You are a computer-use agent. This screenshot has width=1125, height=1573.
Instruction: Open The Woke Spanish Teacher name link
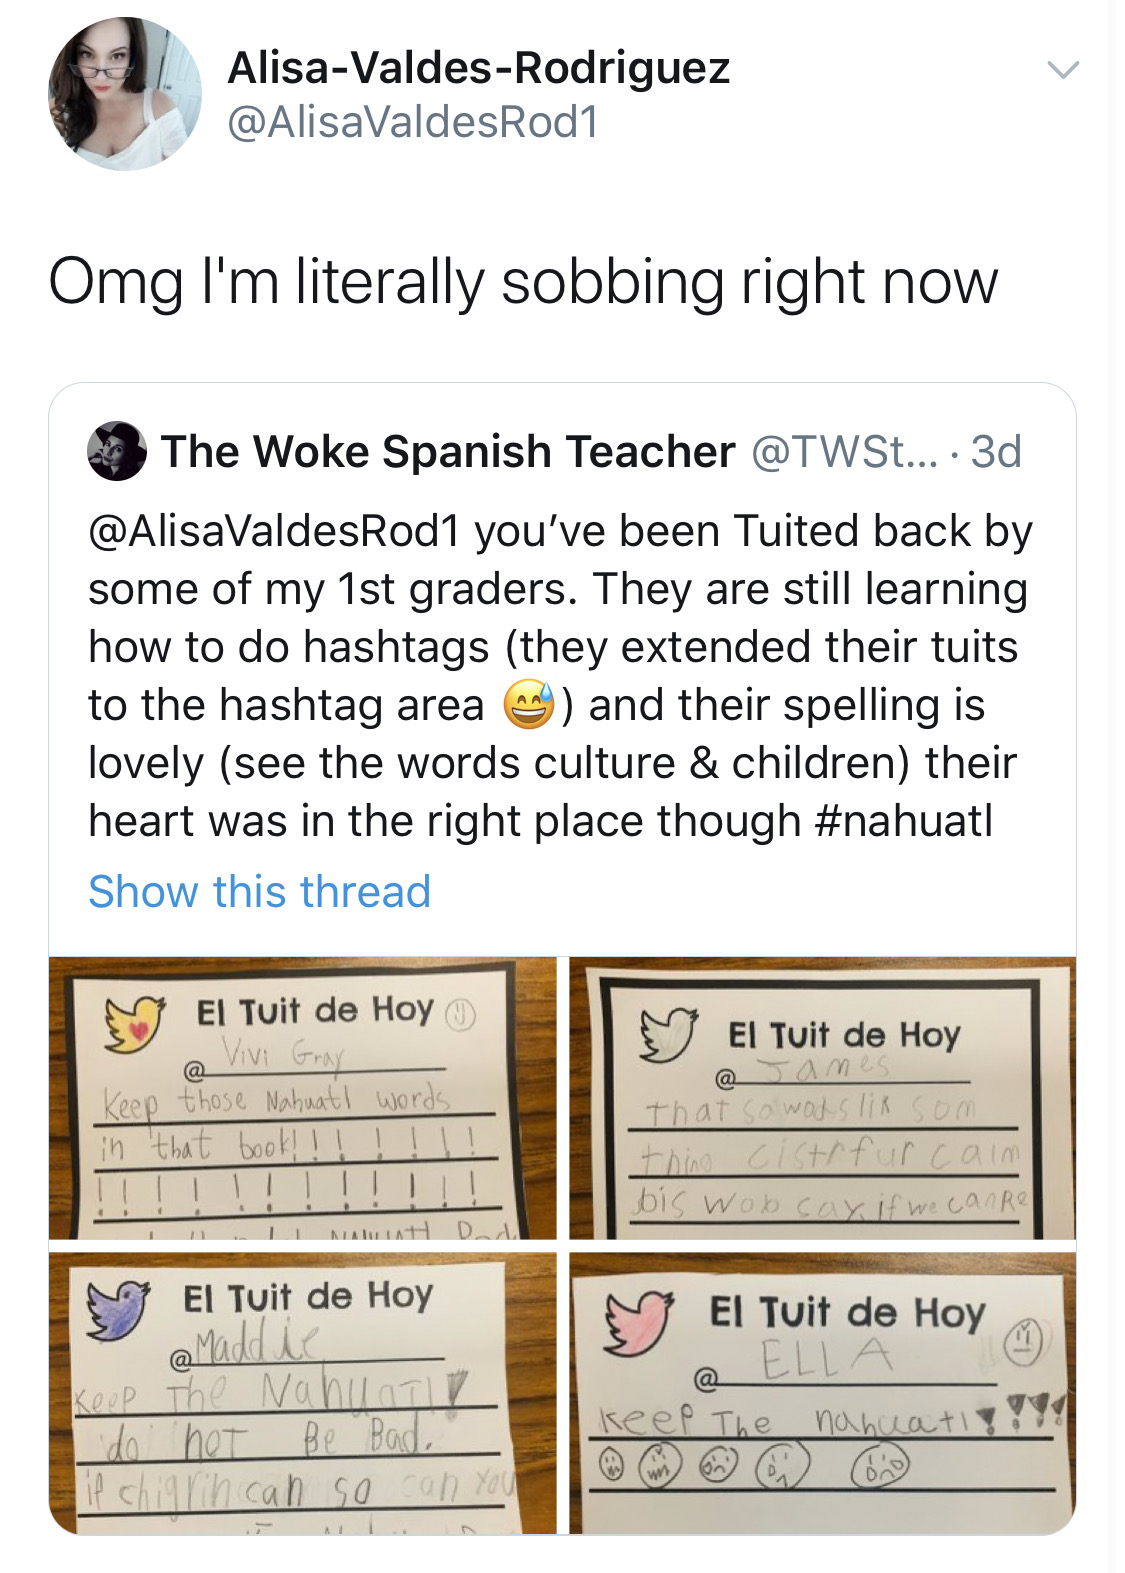[448, 452]
